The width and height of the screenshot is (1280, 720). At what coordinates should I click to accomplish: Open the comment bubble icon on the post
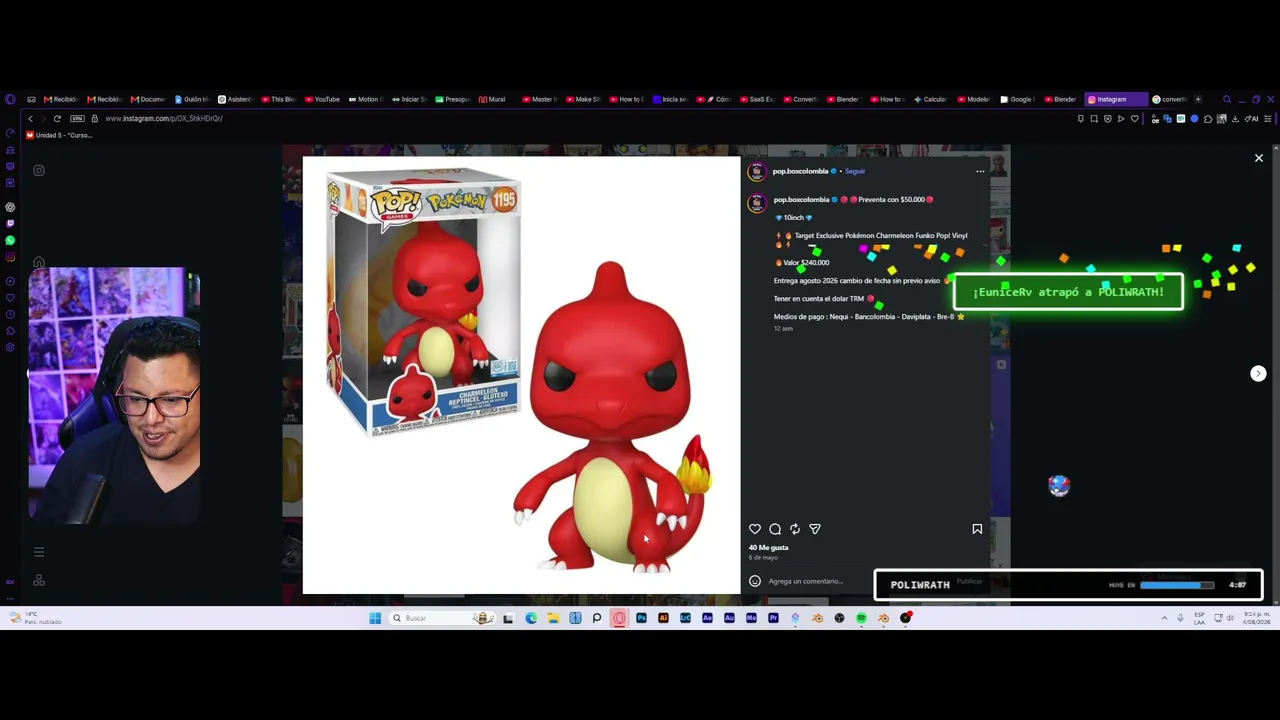[x=775, y=529]
